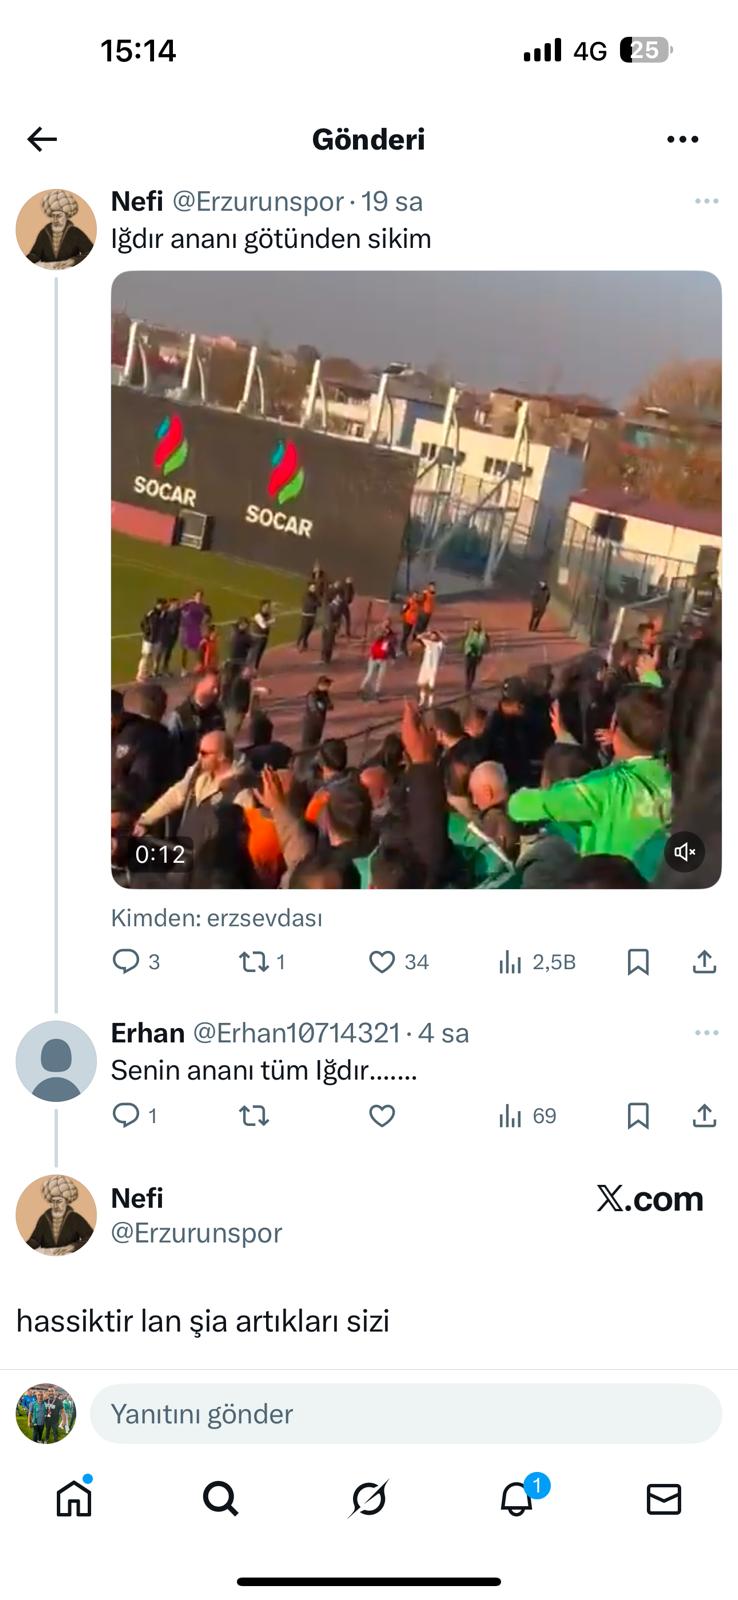Open more options on Nefi's first tweet
The height and width of the screenshot is (1600, 738).
pos(706,201)
